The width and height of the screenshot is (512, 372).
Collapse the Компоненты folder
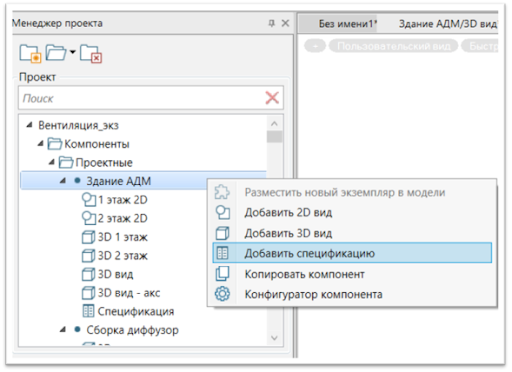[x=41, y=144]
